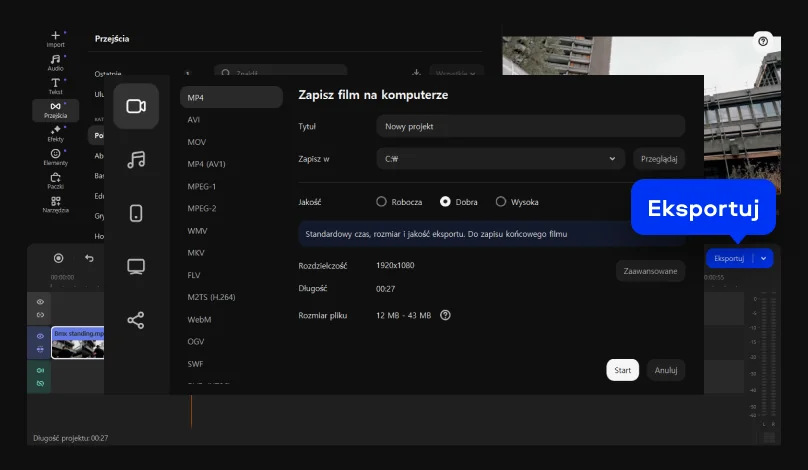Screen dimensions: 808x470
Task: Pick MKV in the format list
Action: (x=196, y=253)
